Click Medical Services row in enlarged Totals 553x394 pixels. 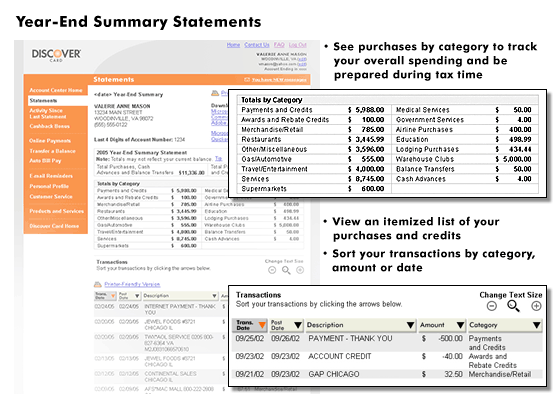[x=464, y=110]
